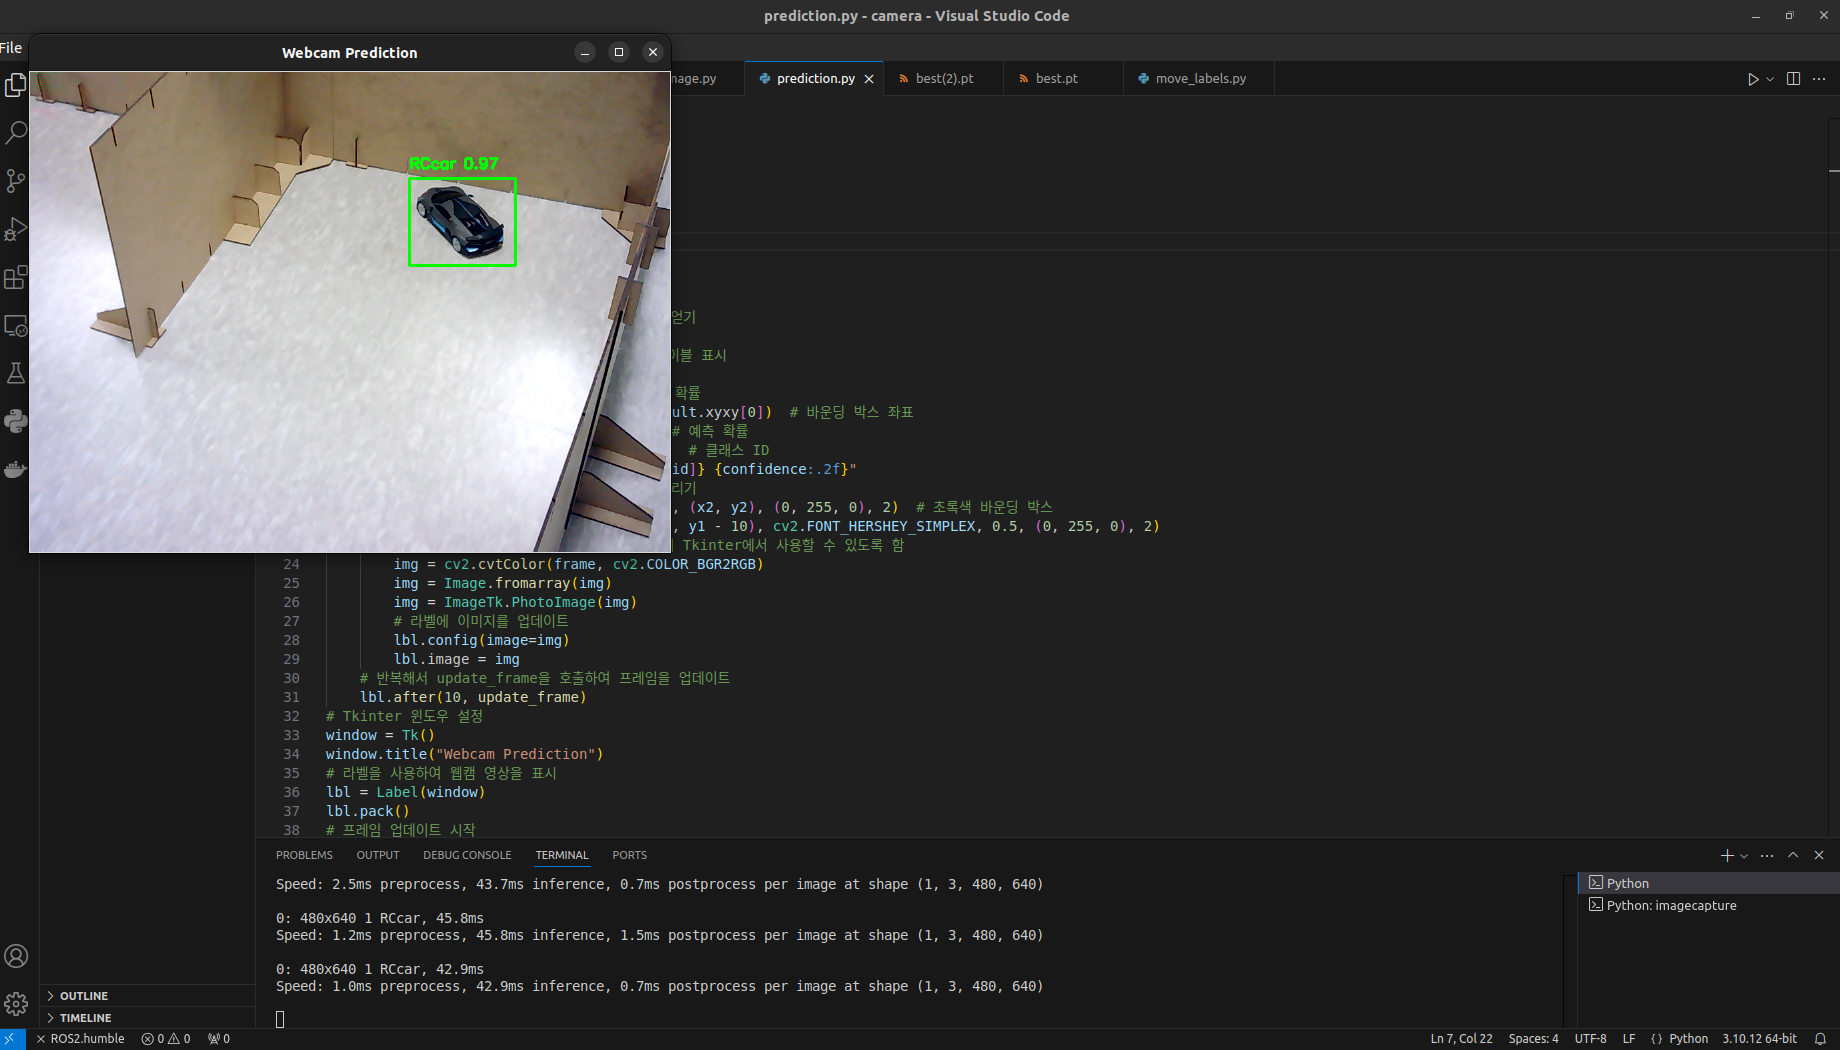Open the OUTPUT panel tab
This screenshot has height=1050, width=1840.
pos(378,855)
